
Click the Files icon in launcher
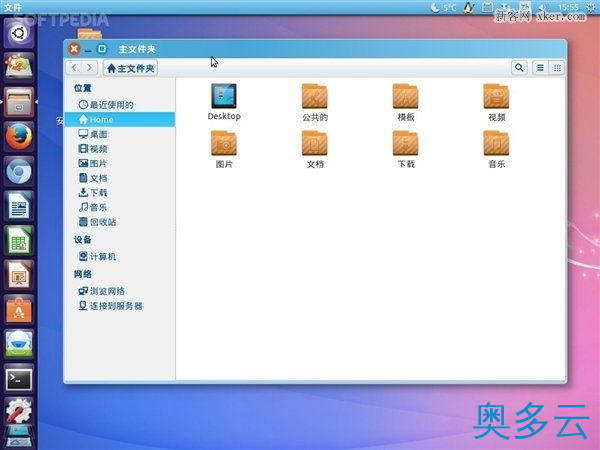coord(19,102)
